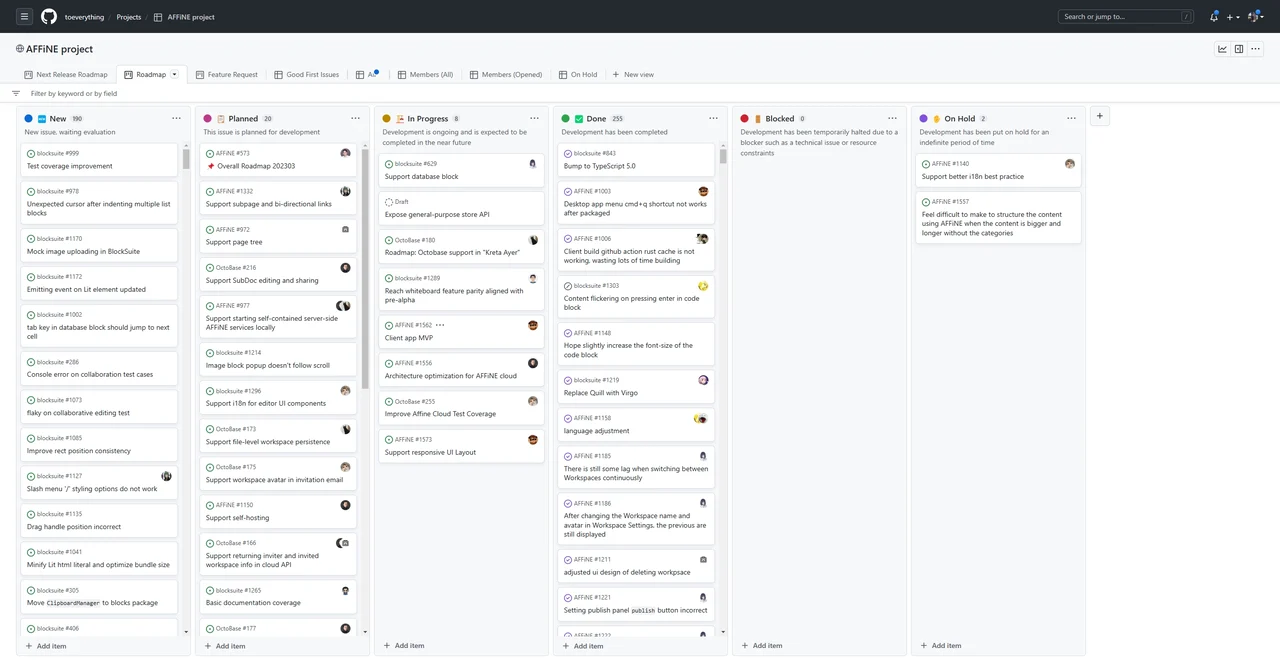Screen dimensions: 1280x660
Task: Click the avatar on Octobase Kreta Ayer roadmap card
Action: pyautogui.click(x=533, y=240)
